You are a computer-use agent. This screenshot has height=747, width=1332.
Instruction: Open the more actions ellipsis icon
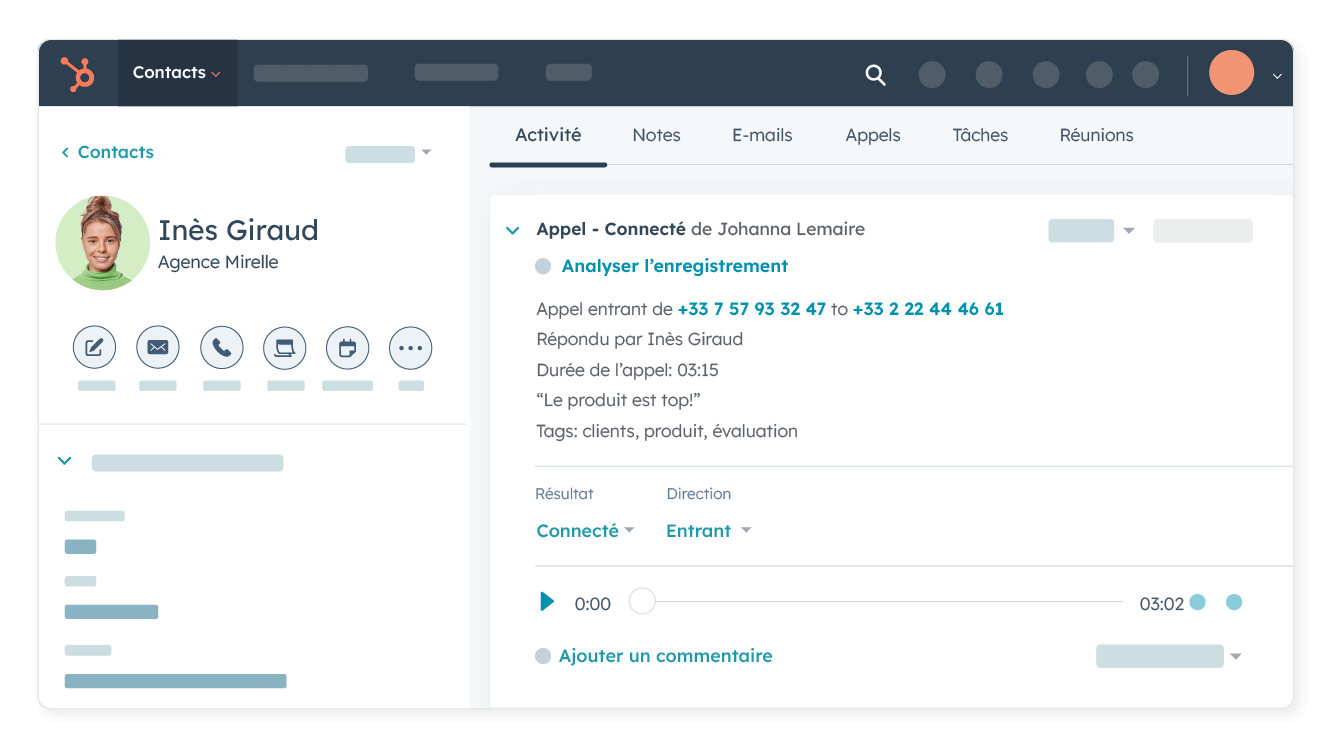click(410, 347)
